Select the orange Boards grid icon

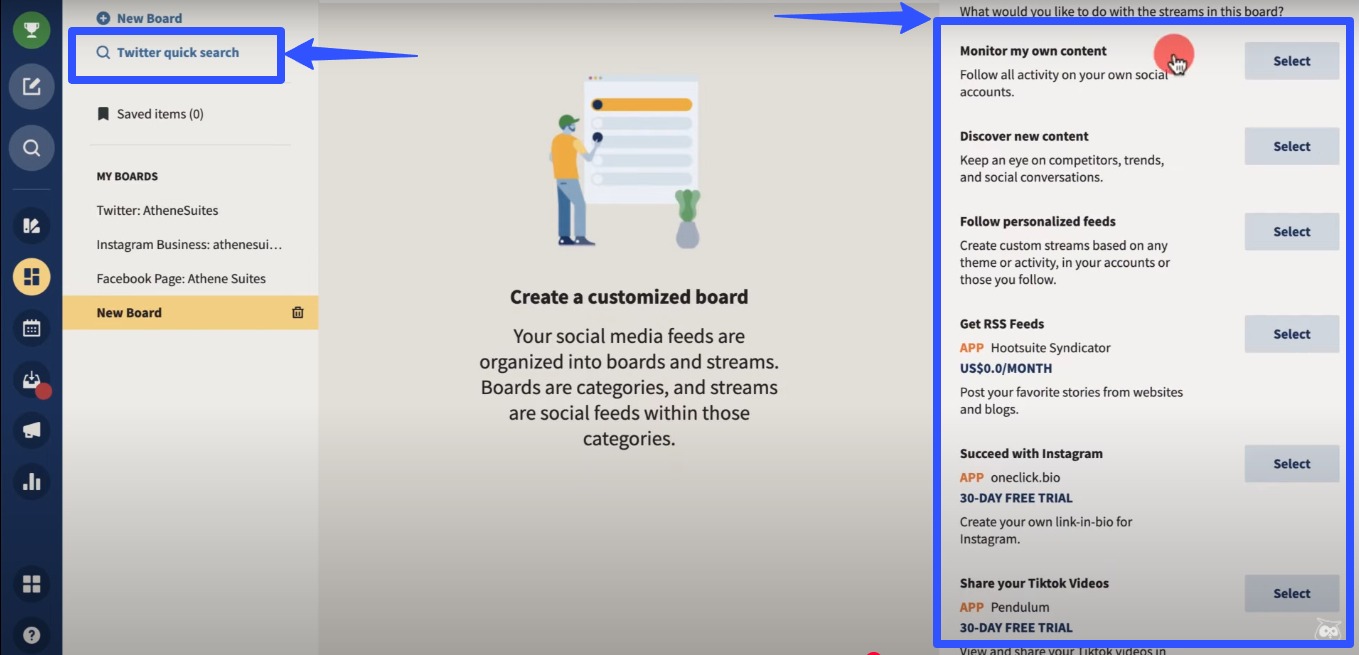[x=31, y=276]
